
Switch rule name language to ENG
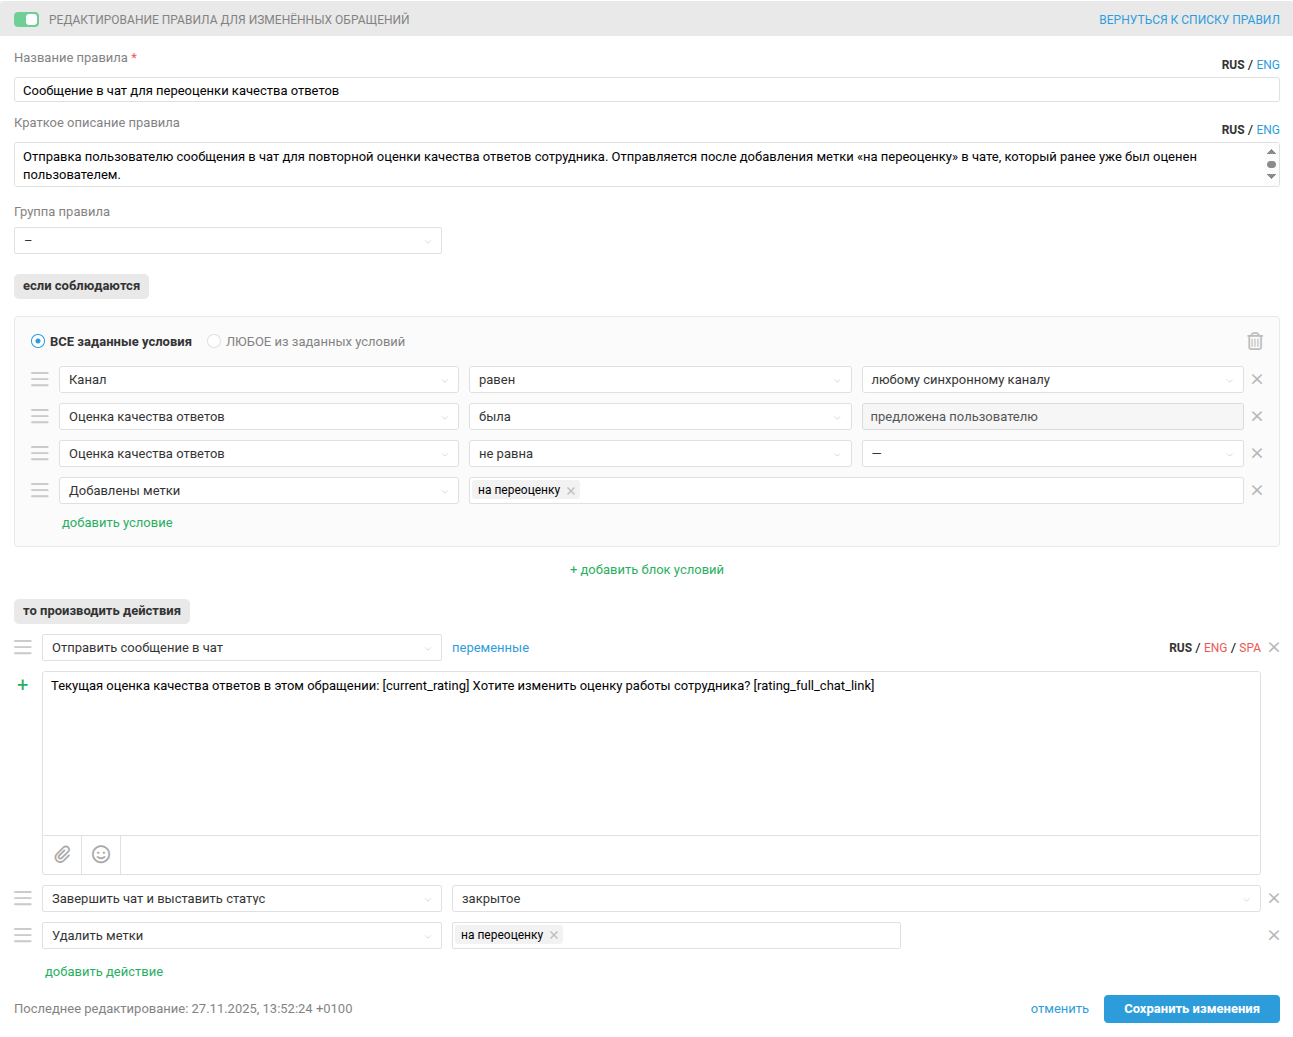click(1268, 64)
